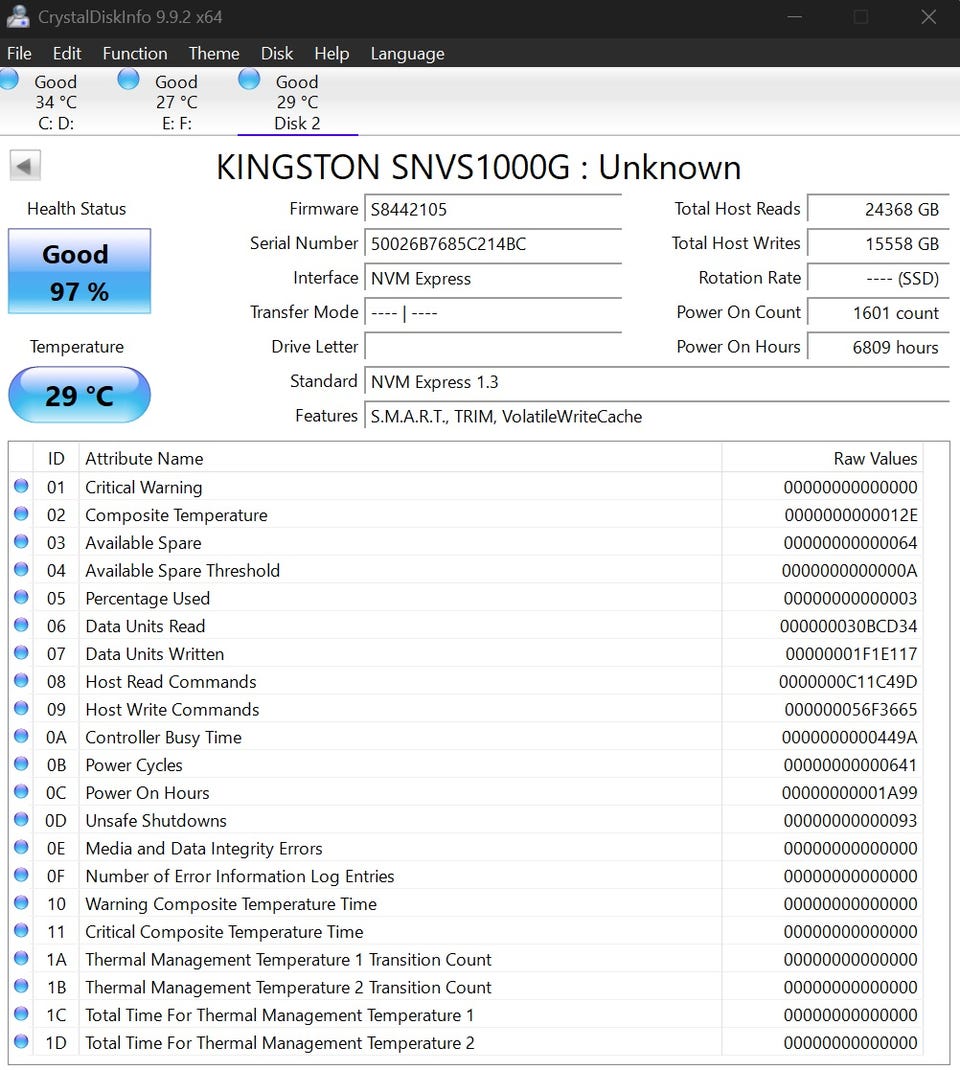Viewport: 960px width, 1070px height.
Task: Click the Disk 2 status orb
Action: [x=249, y=79]
